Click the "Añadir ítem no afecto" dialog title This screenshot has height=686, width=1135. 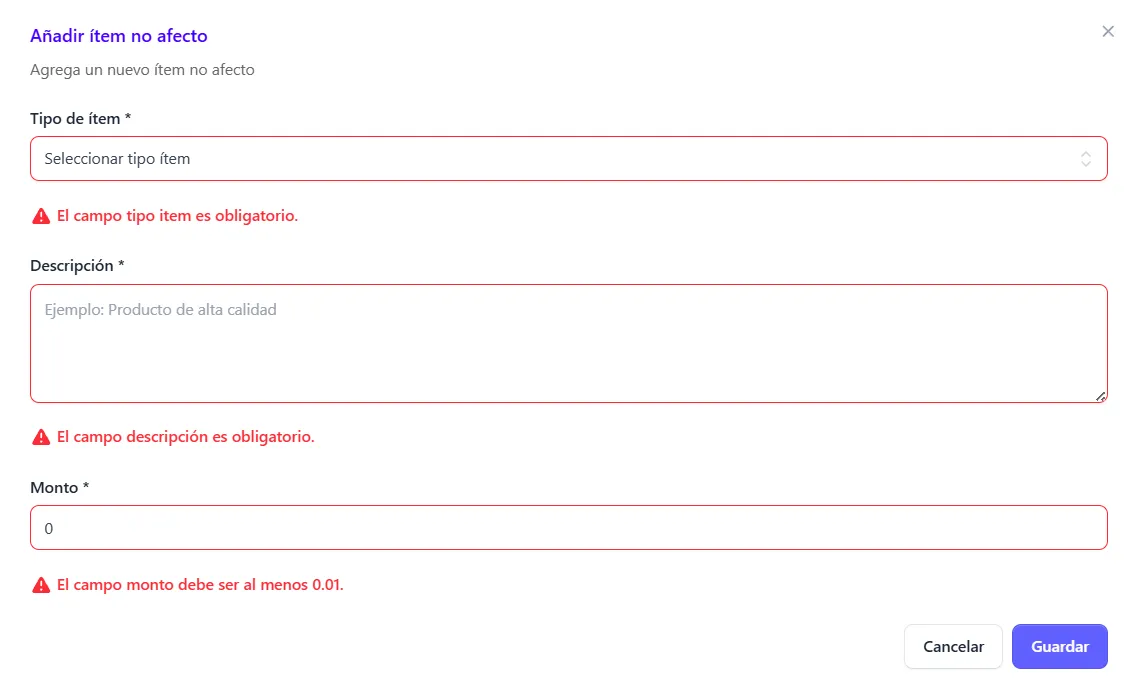coord(119,36)
